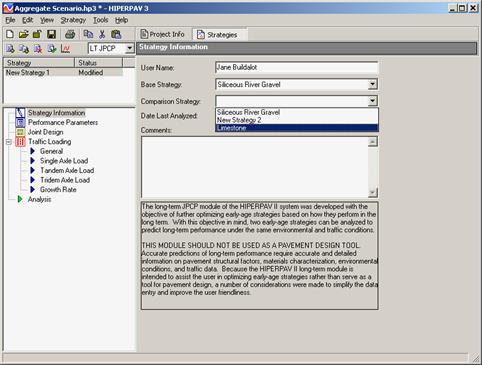Image resolution: width=482 pixels, height=365 pixels.
Task: Click strategy icon with green checkmark
Action: point(52,49)
